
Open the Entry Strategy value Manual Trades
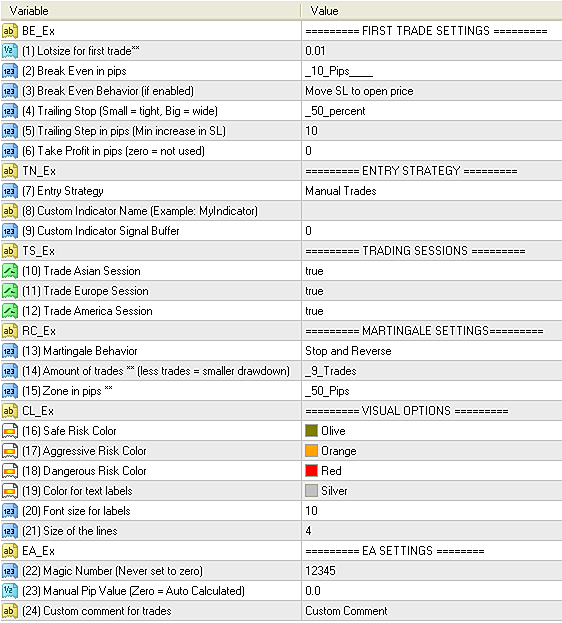[x=432, y=191]
